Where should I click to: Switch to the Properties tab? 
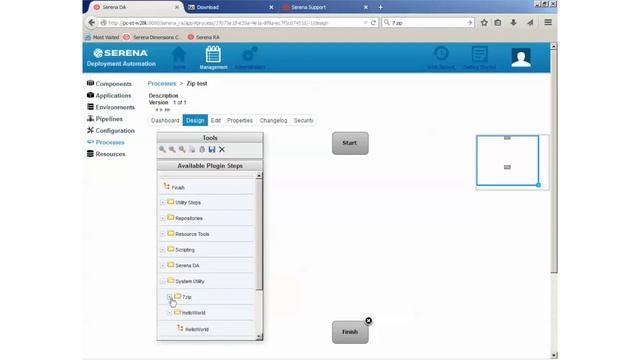pos(240,120)
